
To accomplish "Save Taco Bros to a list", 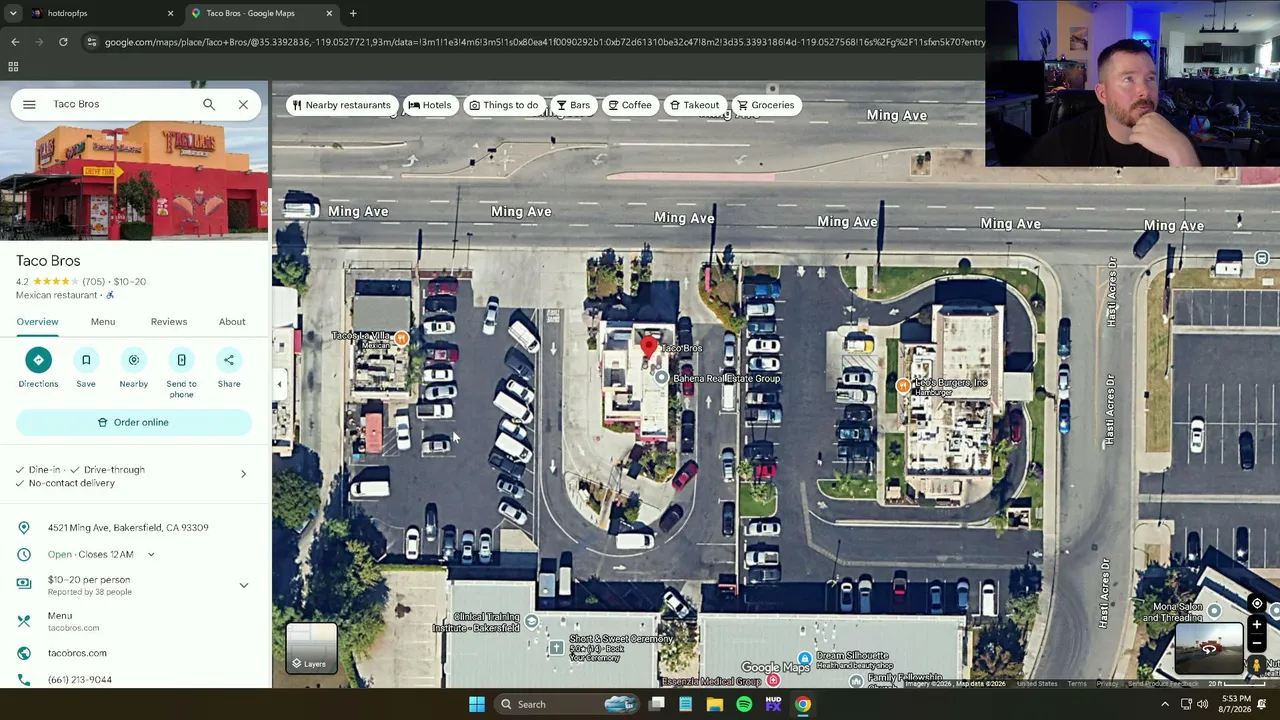I will (86, 360).
